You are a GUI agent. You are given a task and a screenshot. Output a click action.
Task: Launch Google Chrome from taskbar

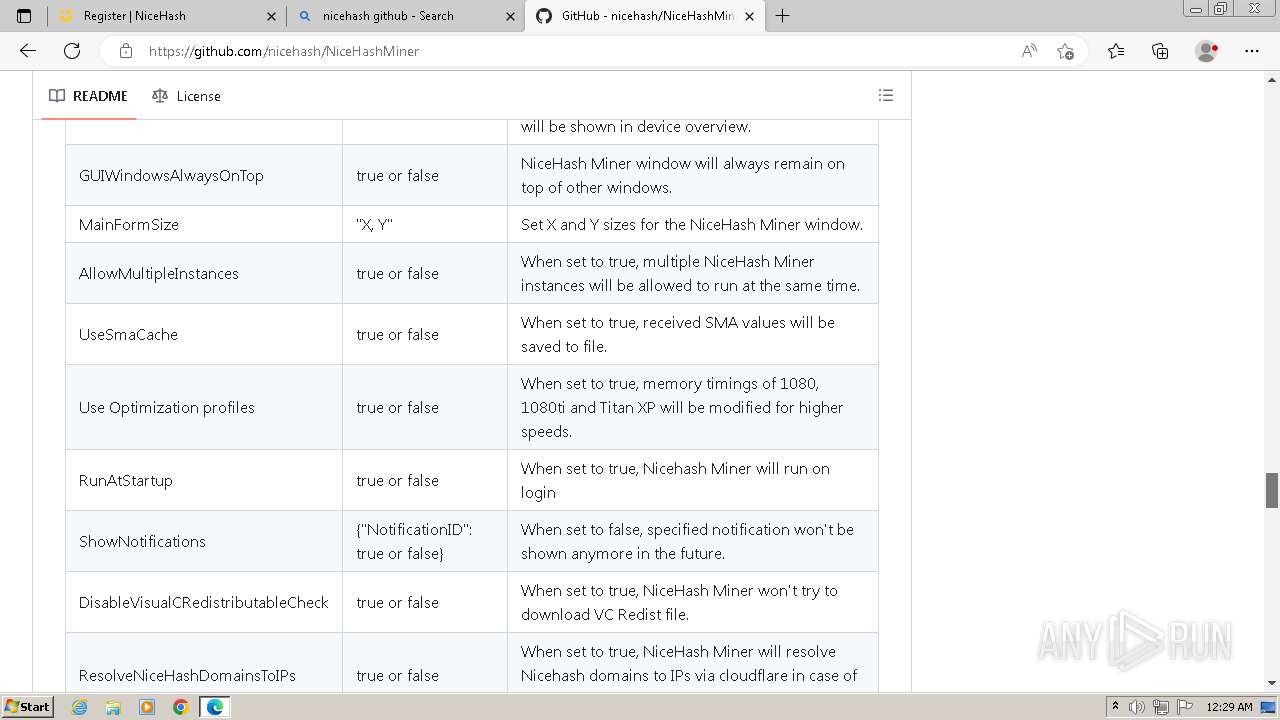(x=181, y=707)
